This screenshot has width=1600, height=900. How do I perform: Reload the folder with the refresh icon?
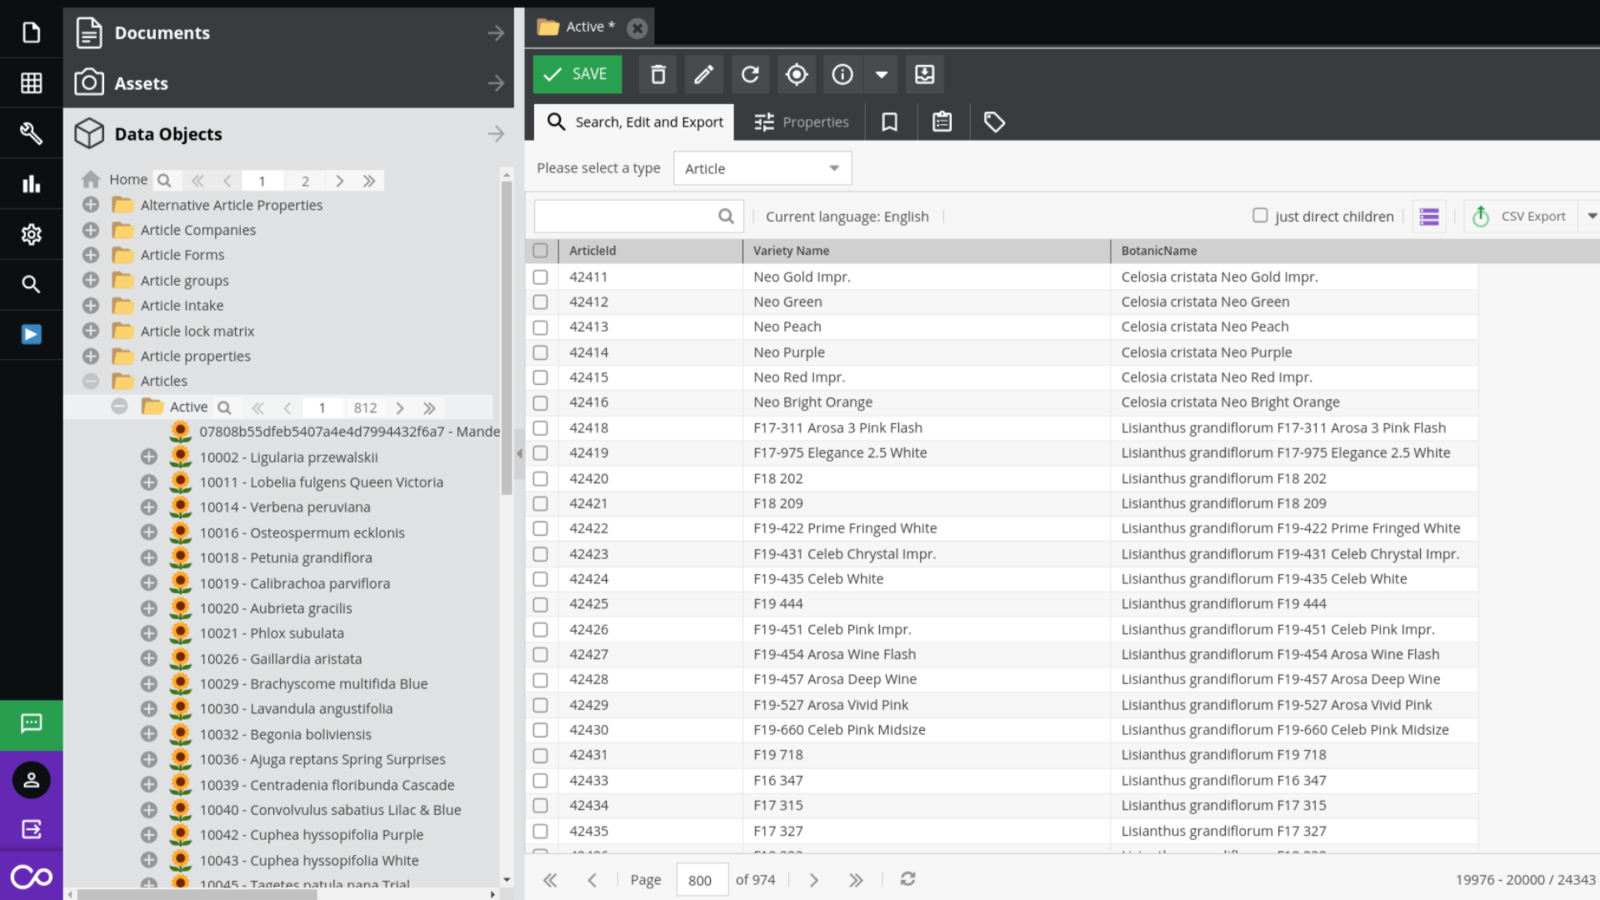[x=750, y=74]
